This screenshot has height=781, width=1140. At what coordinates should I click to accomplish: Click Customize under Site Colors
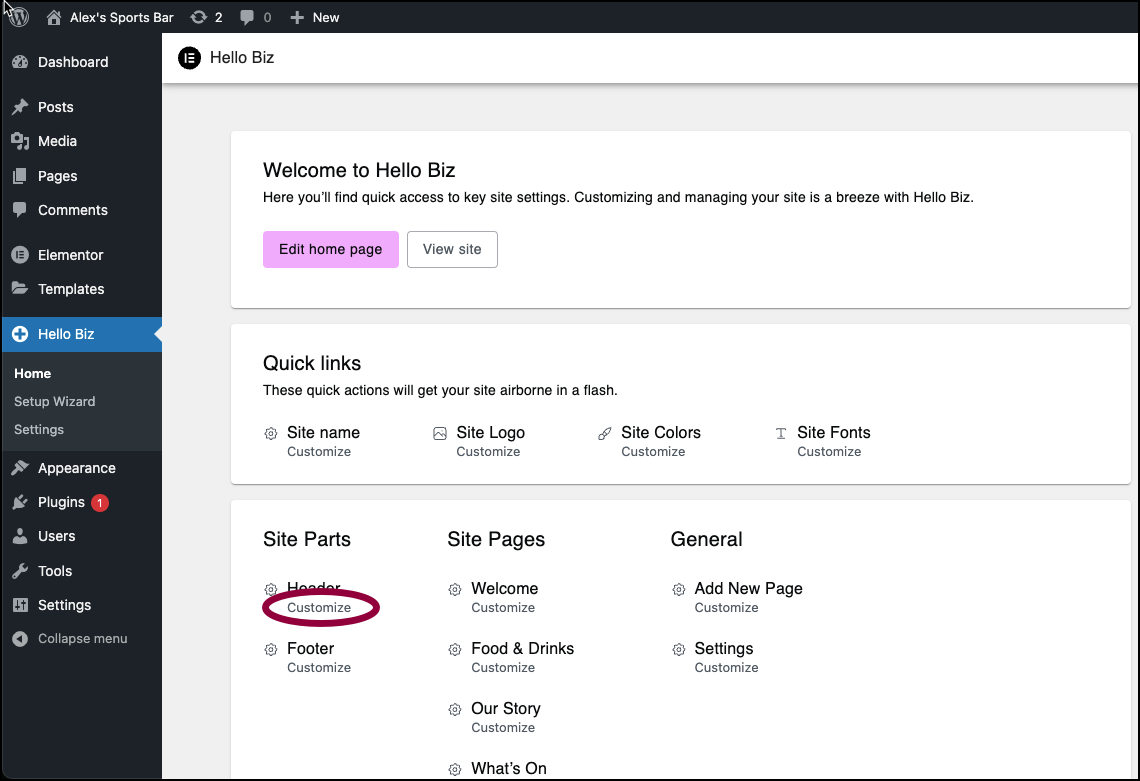tap(653, 452)
